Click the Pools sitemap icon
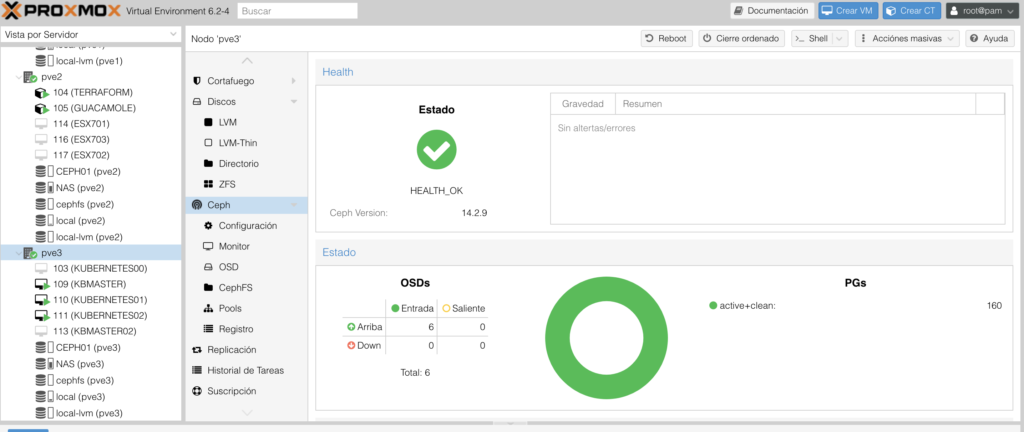This screenshot has height=432, width=1024. tap(208, 308)
